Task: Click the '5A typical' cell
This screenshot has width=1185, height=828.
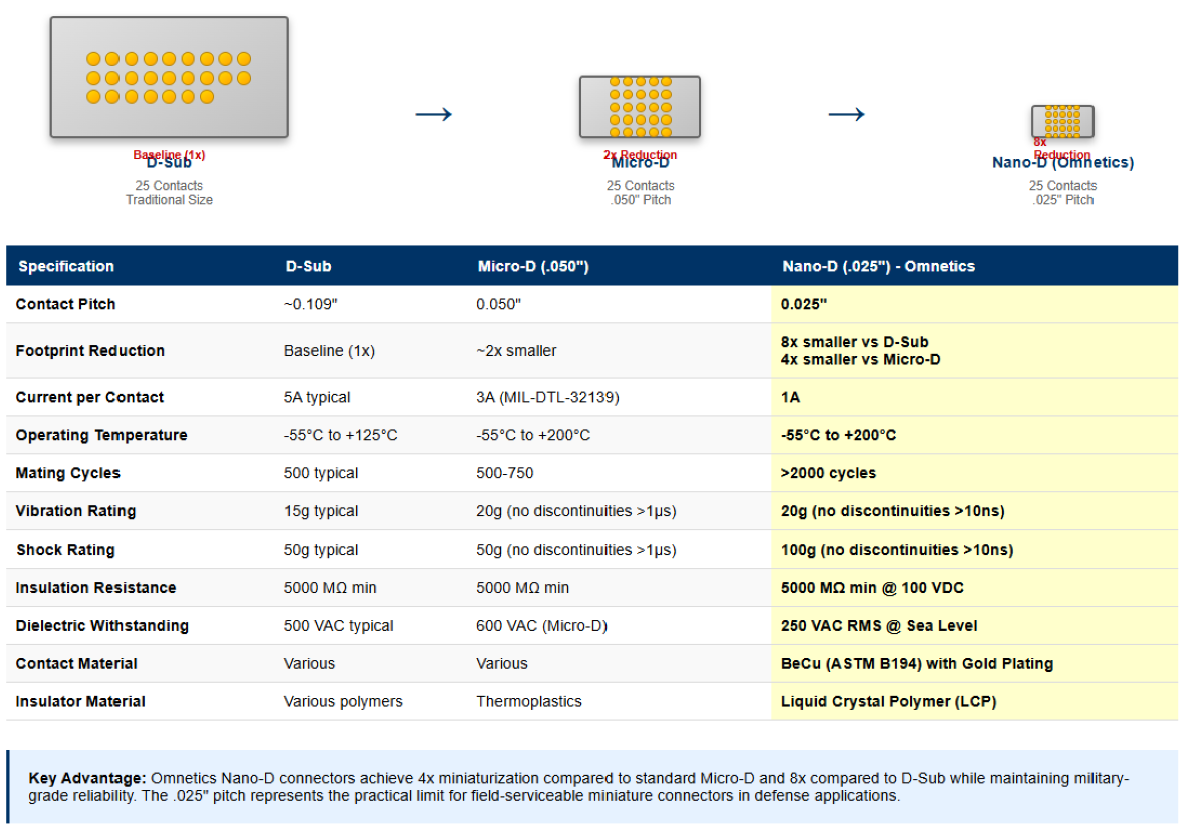Action: click(x=317, y=397)
